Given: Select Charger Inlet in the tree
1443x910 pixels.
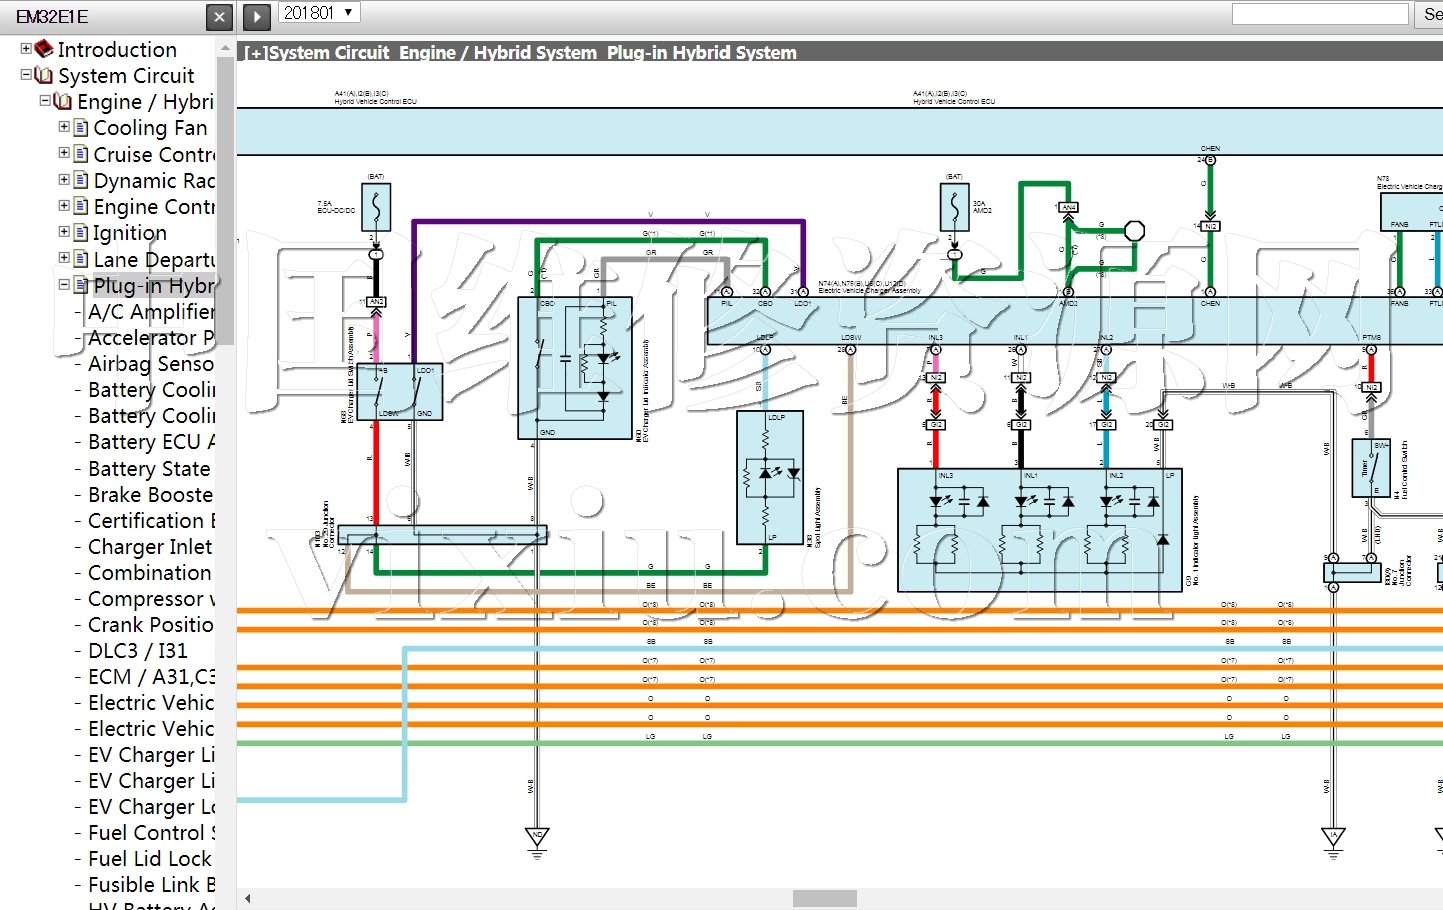Looking at the screenshot, I should pyautogui.click(x=150, y=547).
